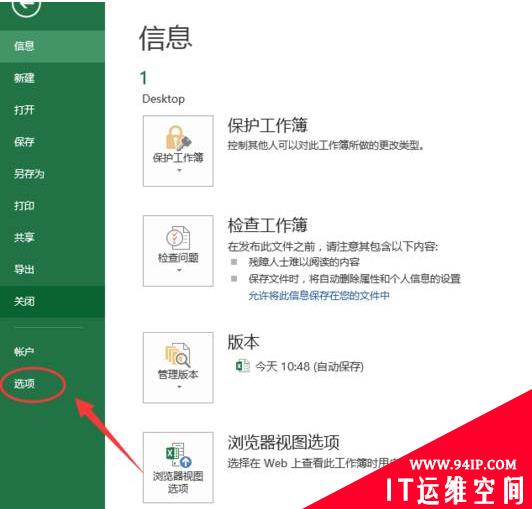The image size is (532, 509).
Task: Expand the 管理版本 dropdown arrow
Action: (x=179, y=387)
